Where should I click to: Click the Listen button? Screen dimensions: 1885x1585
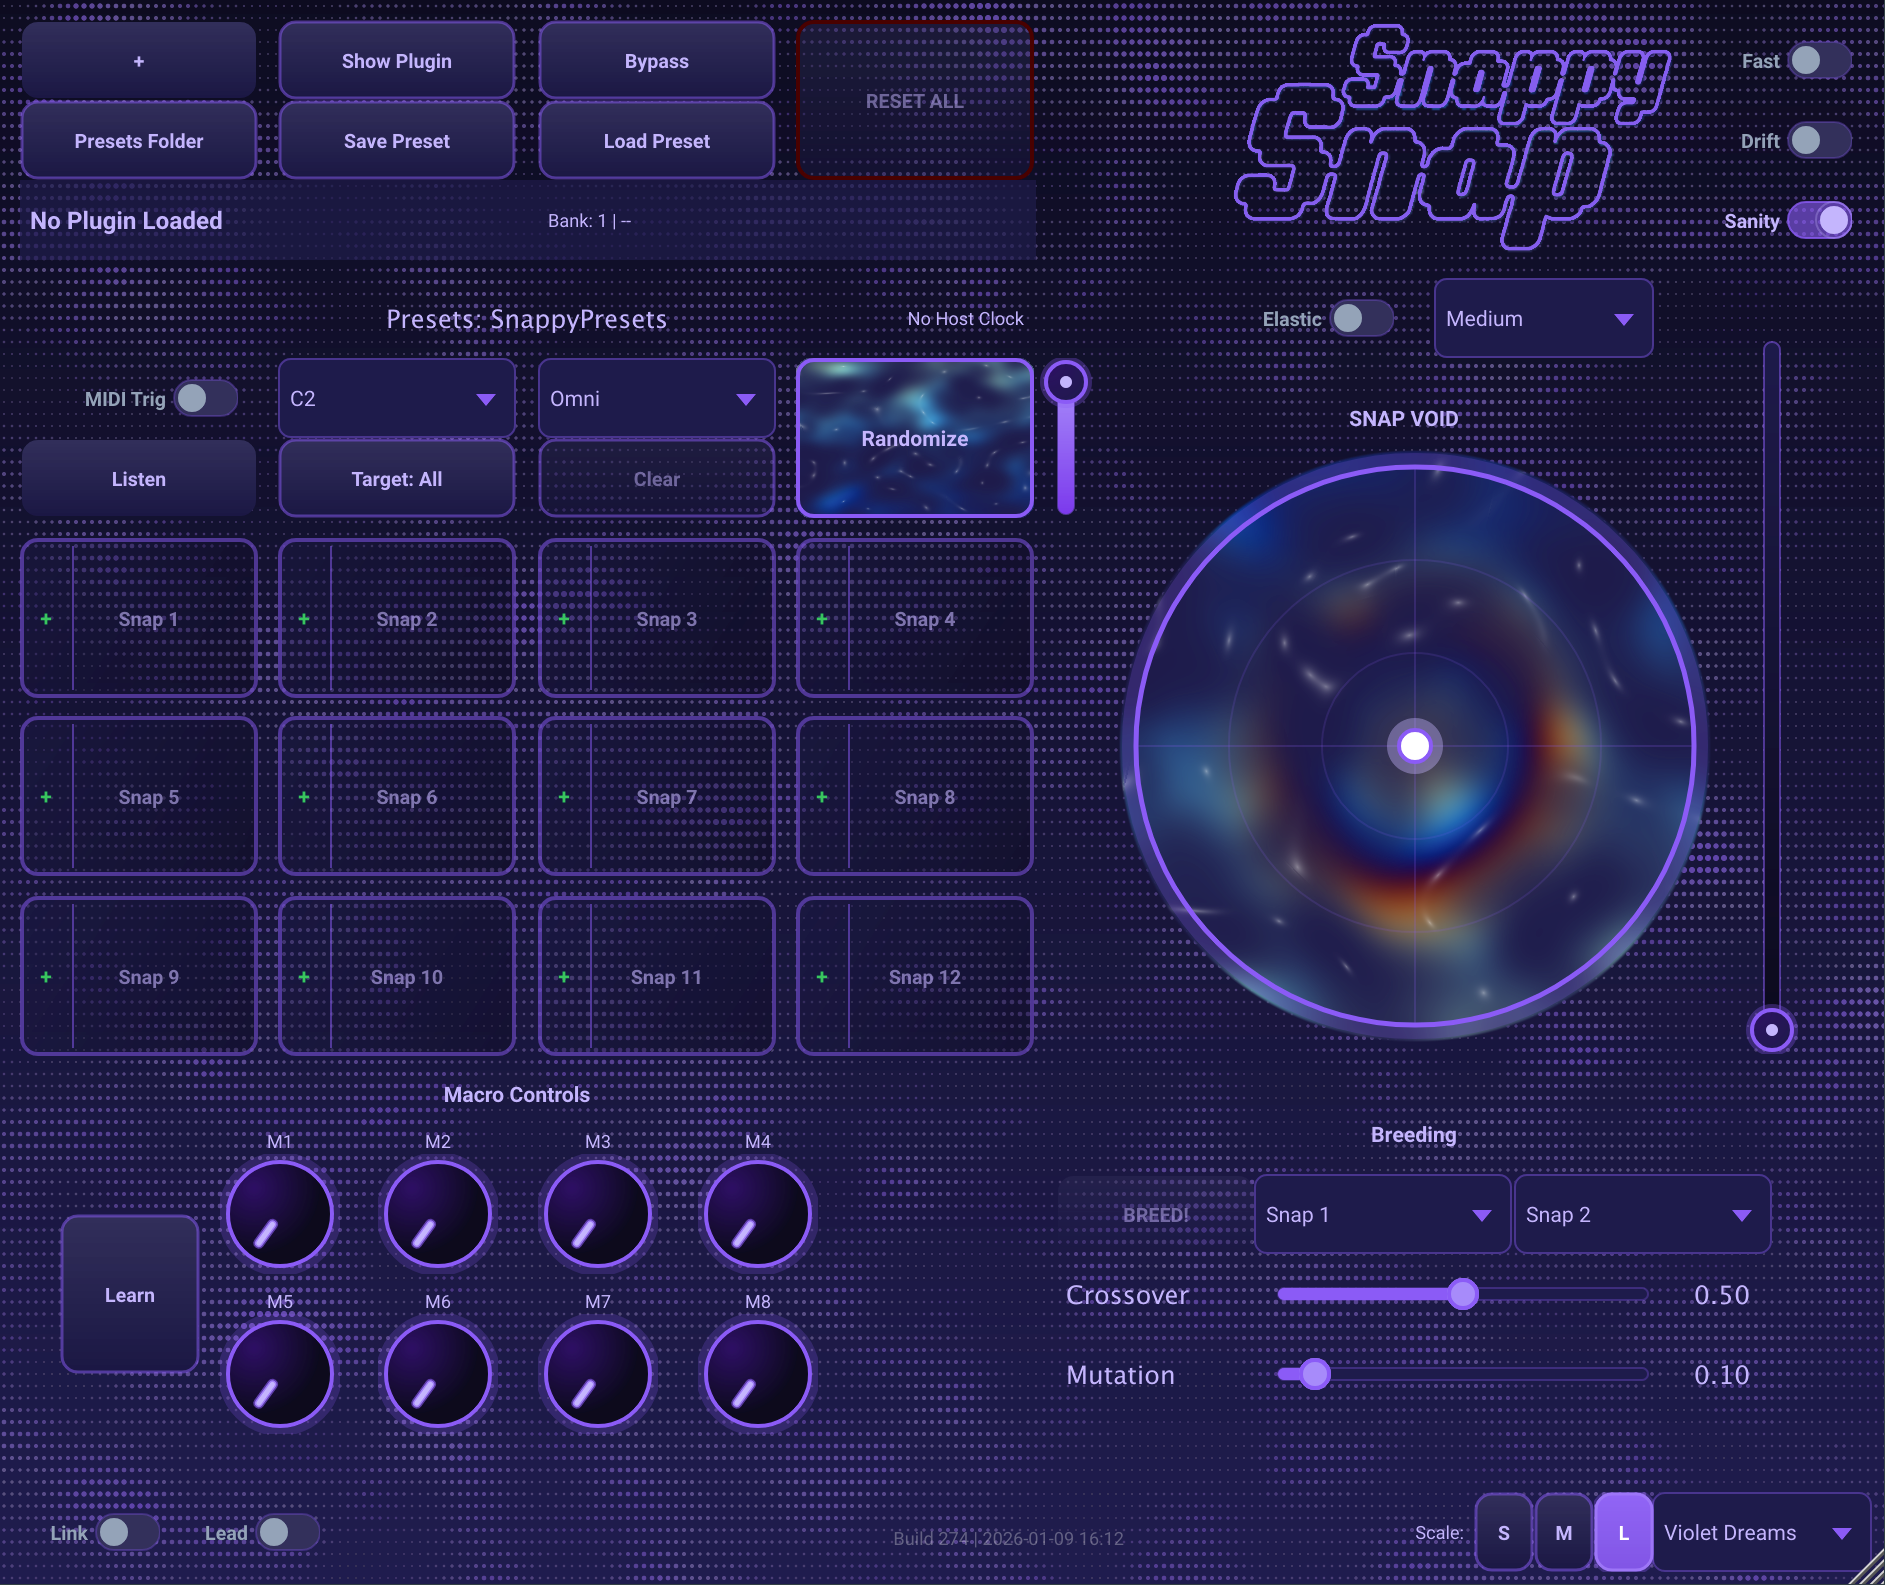click(138, 478)
